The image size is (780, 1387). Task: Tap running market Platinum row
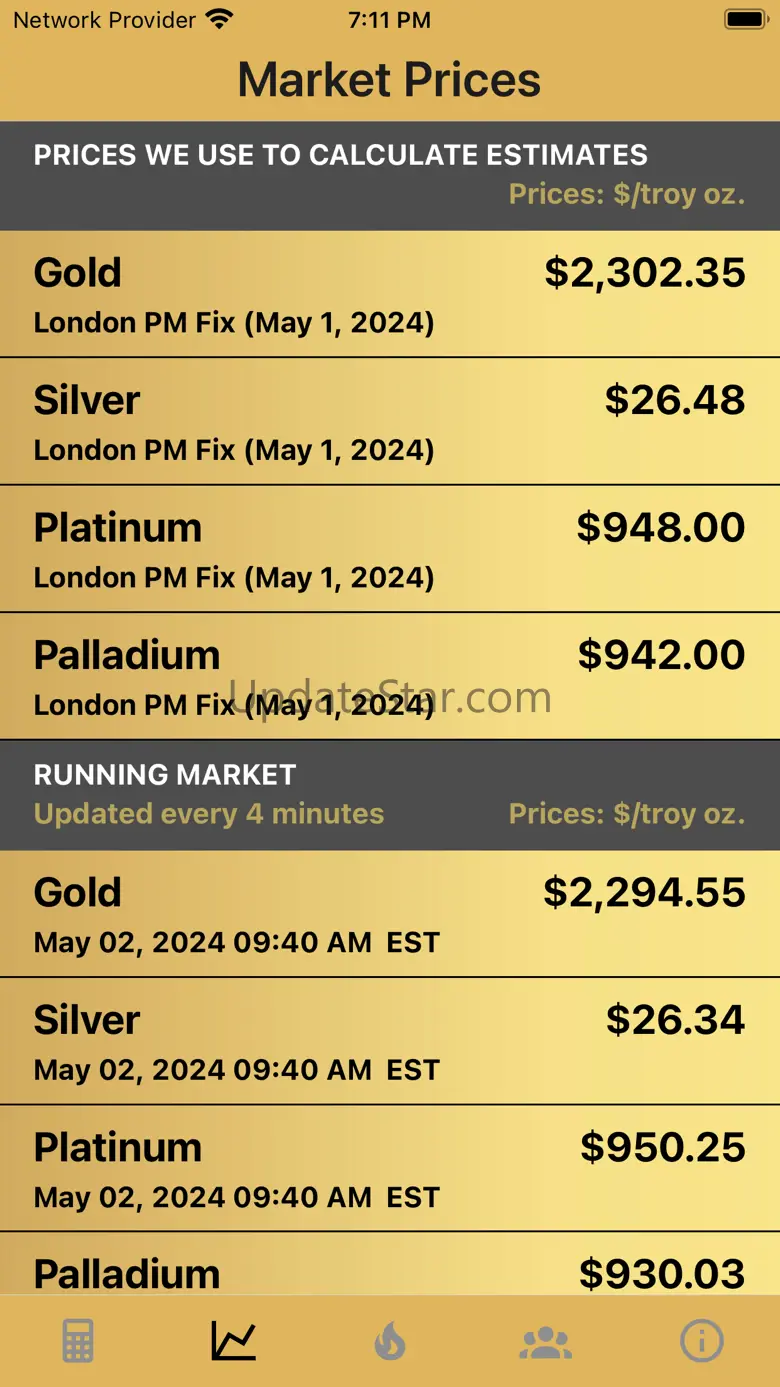[x=390, y=1168]
